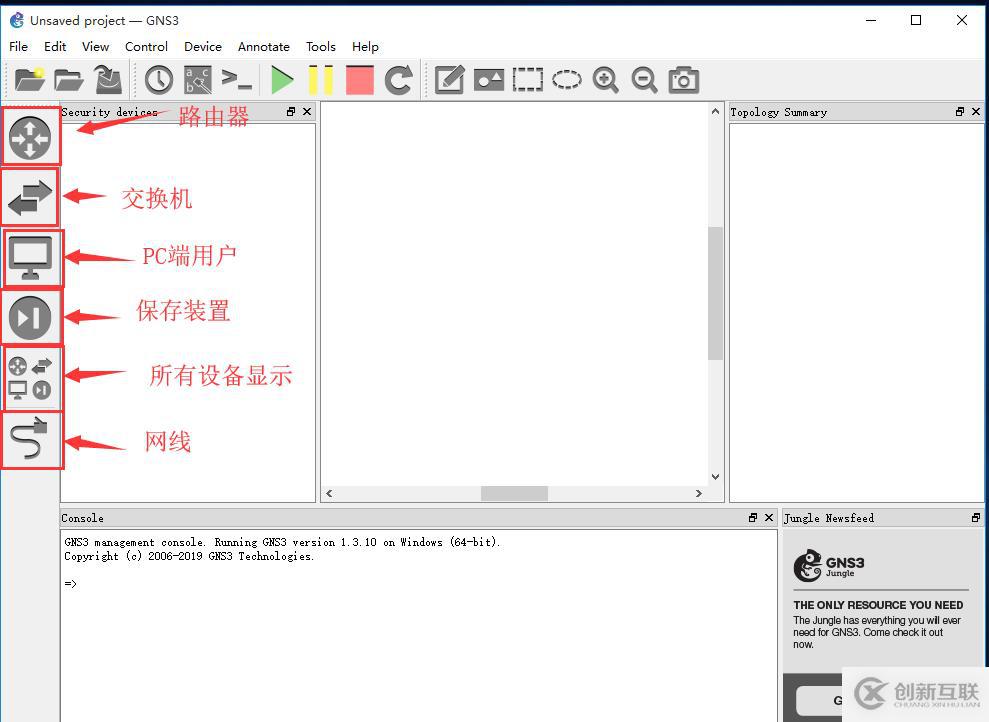Float the Jungle Newsfeed panel

coord(976,518)
